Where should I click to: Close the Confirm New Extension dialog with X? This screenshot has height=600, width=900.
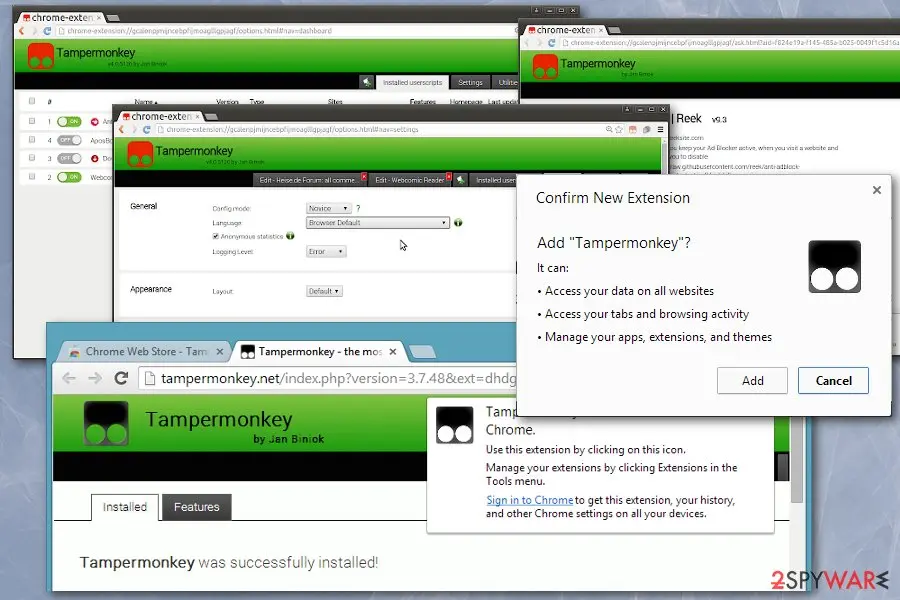(876, 190)
